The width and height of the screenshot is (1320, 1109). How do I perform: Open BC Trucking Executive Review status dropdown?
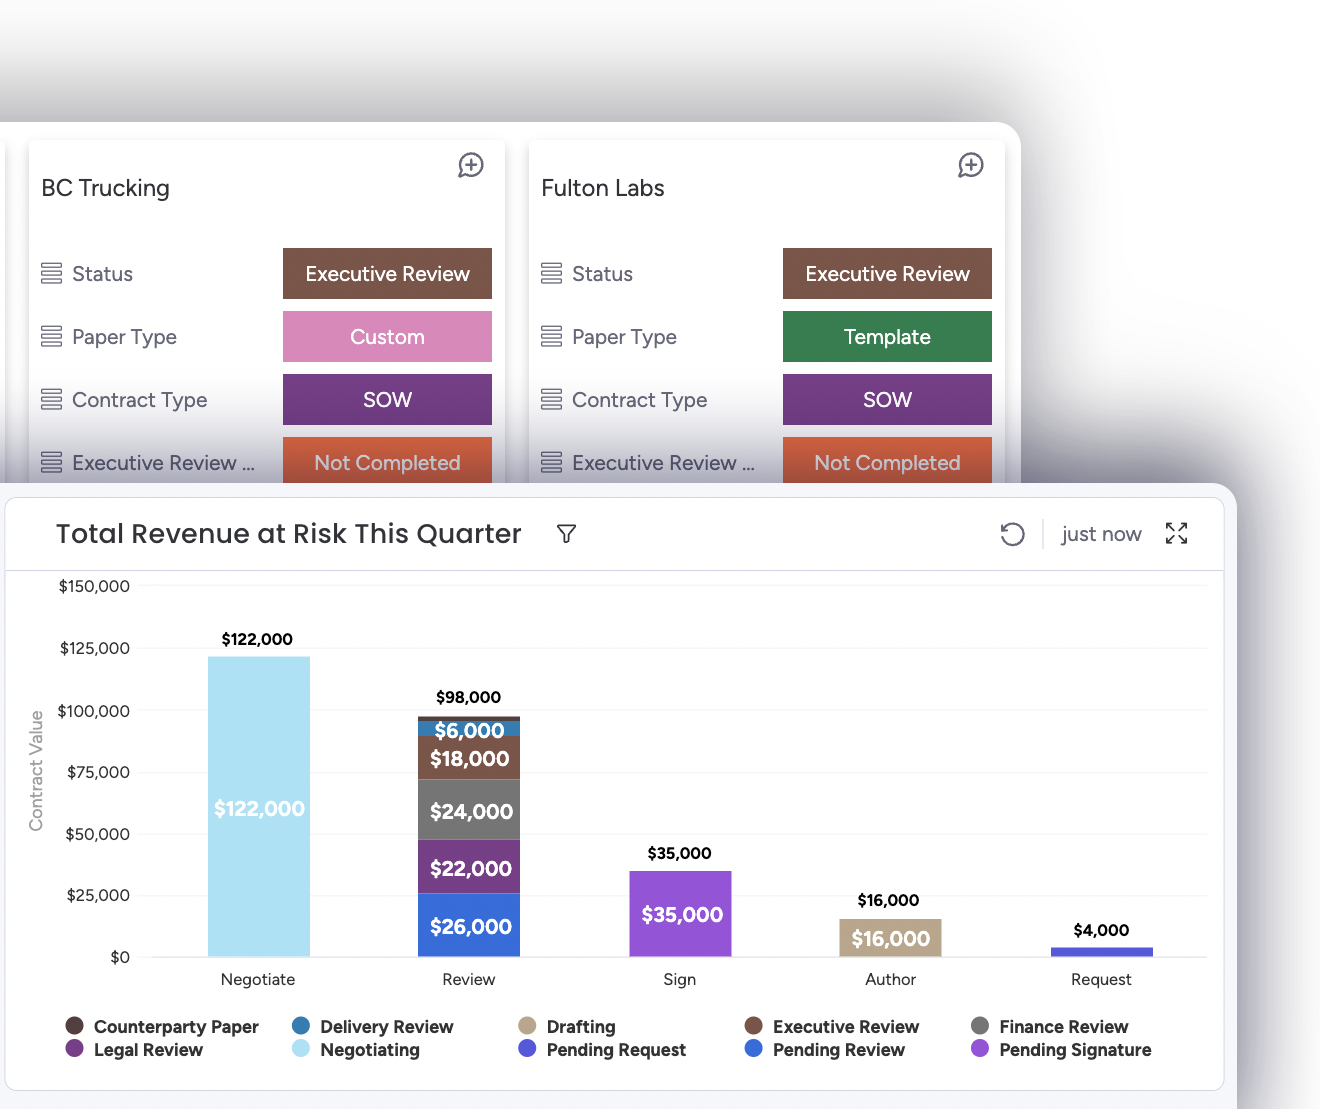pyautogui.click(x=387, y=274)
